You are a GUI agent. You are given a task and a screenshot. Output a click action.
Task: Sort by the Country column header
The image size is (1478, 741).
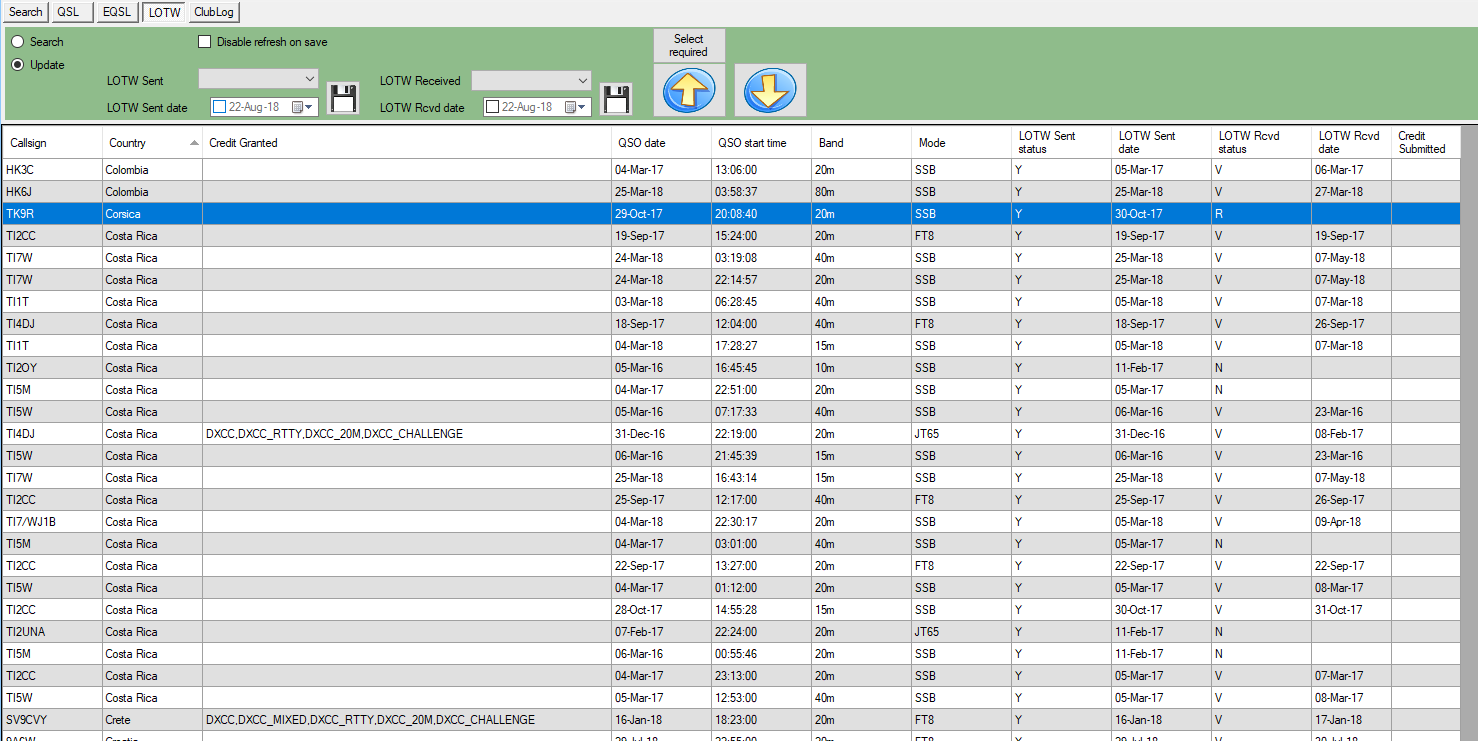[x=152, y=143]
